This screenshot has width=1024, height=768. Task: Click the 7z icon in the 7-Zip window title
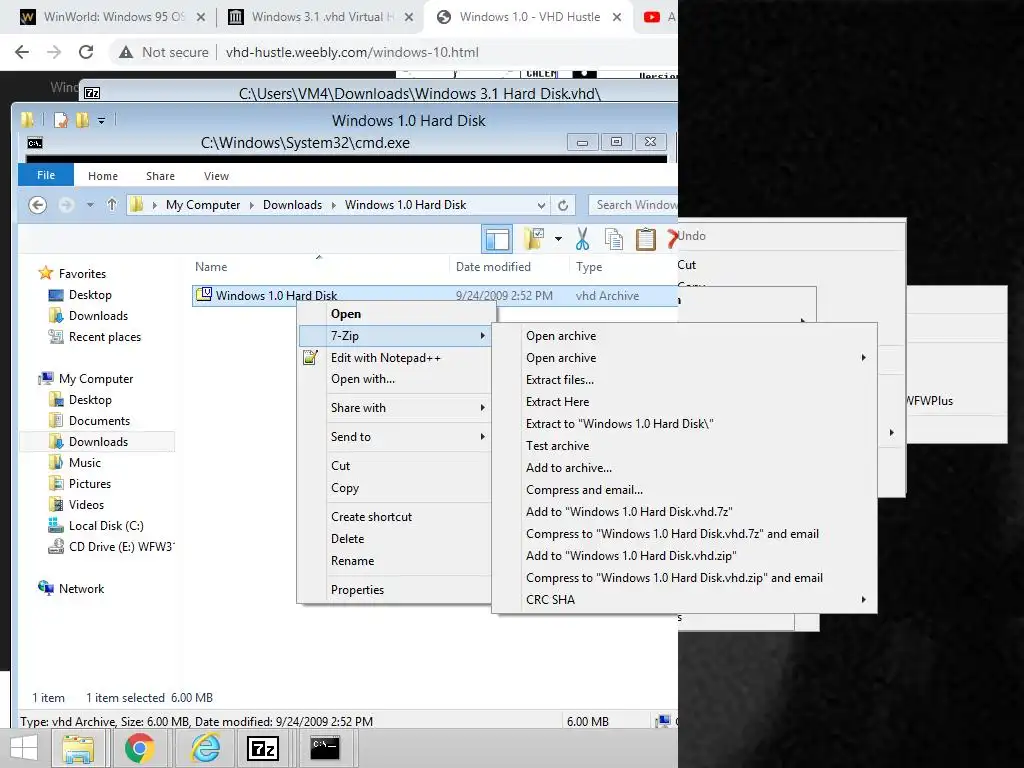click(92, 93)
